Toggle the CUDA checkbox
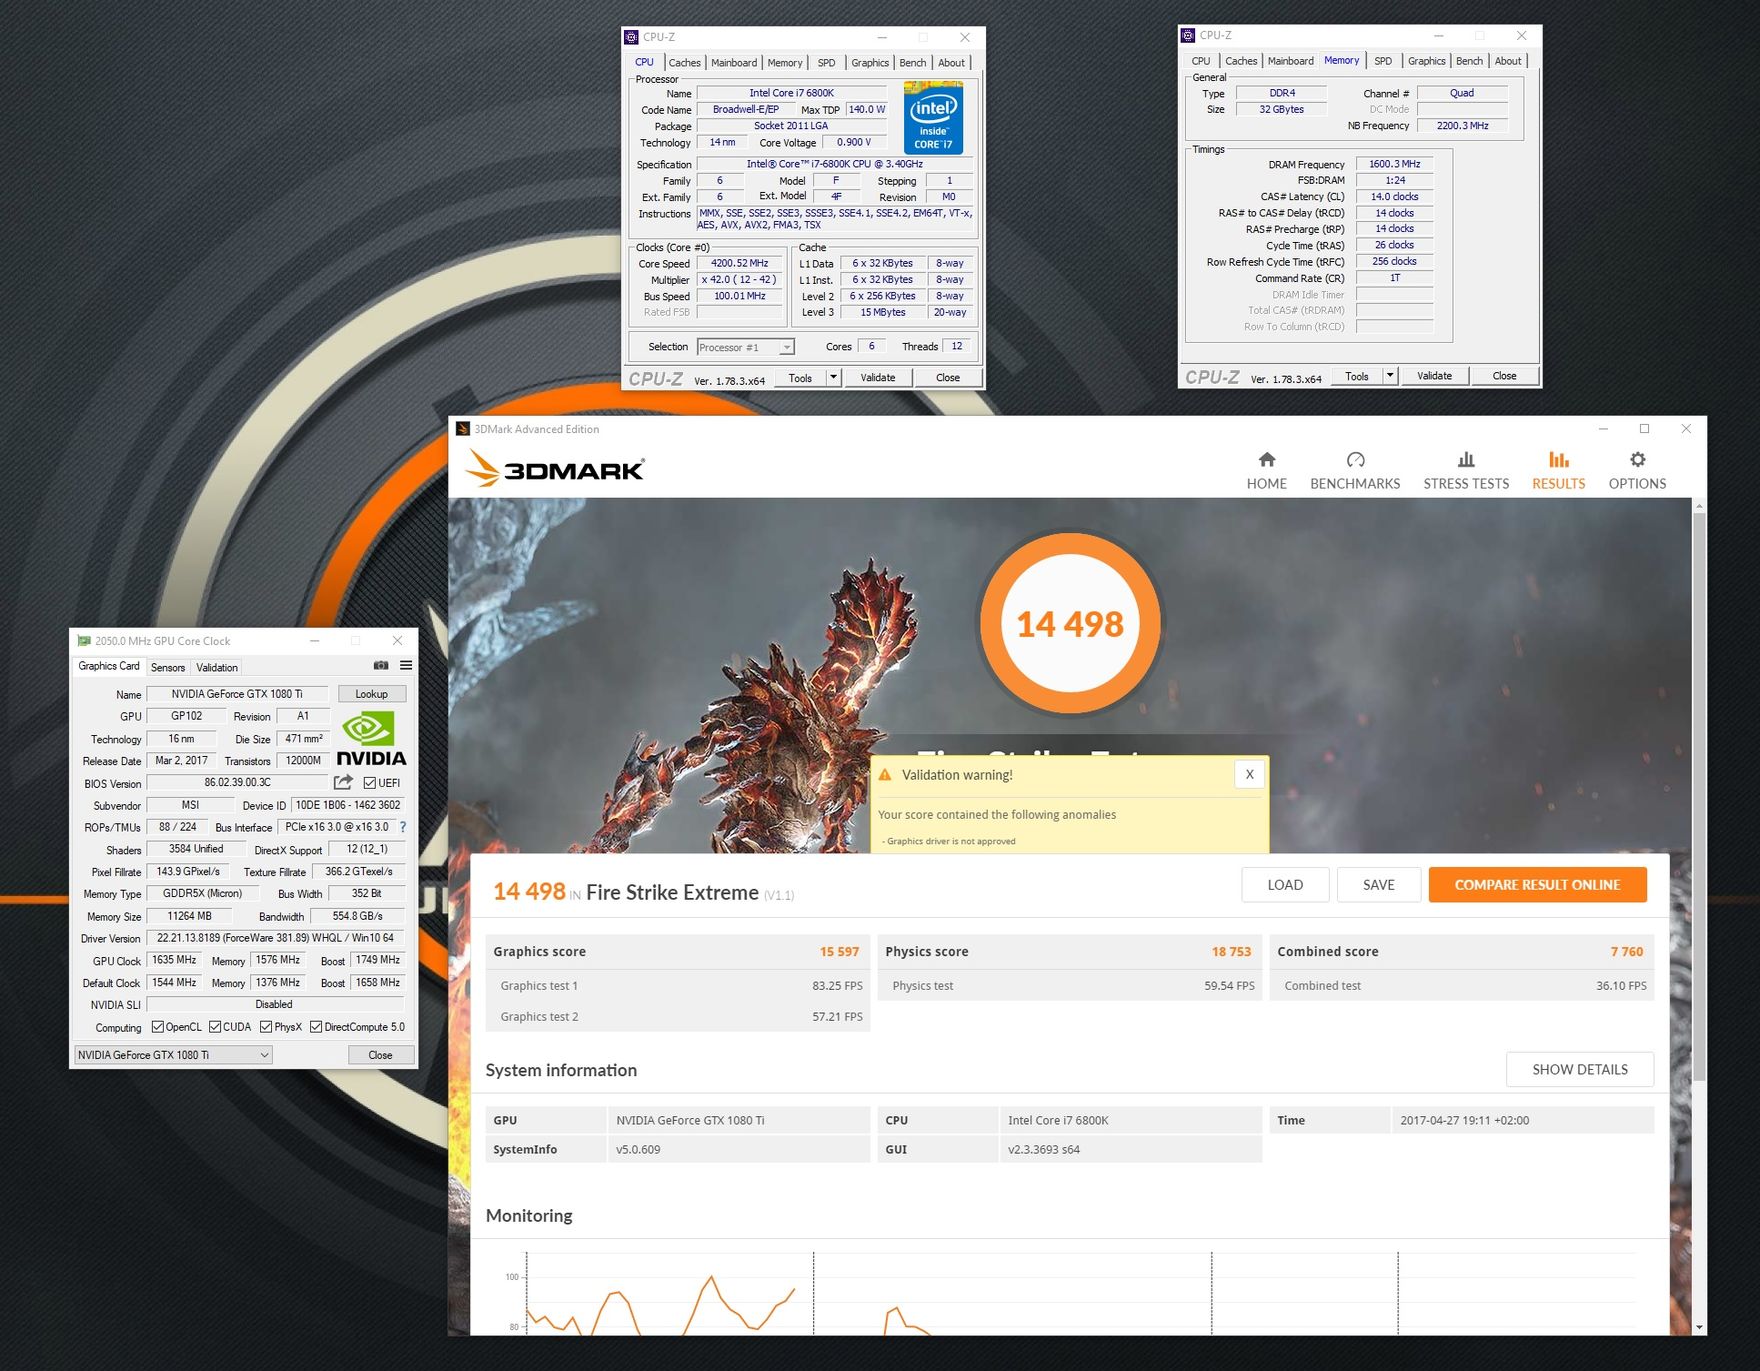 click(x=215, y=1027)
